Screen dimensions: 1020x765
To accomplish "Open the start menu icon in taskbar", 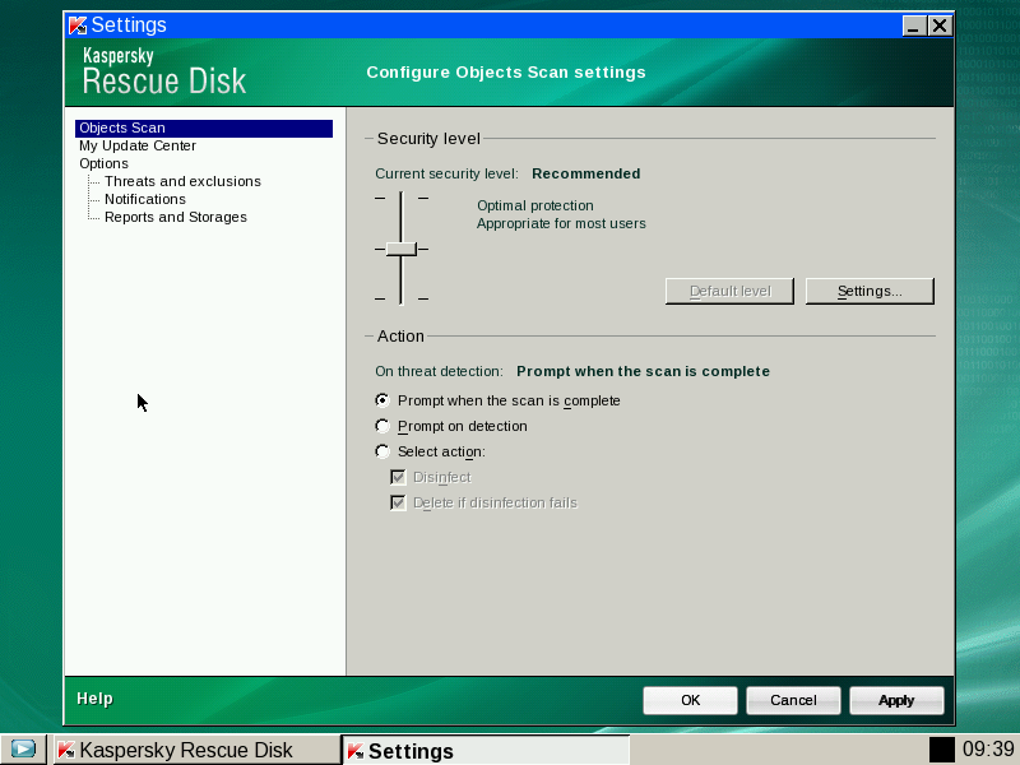I will (23, 749).
